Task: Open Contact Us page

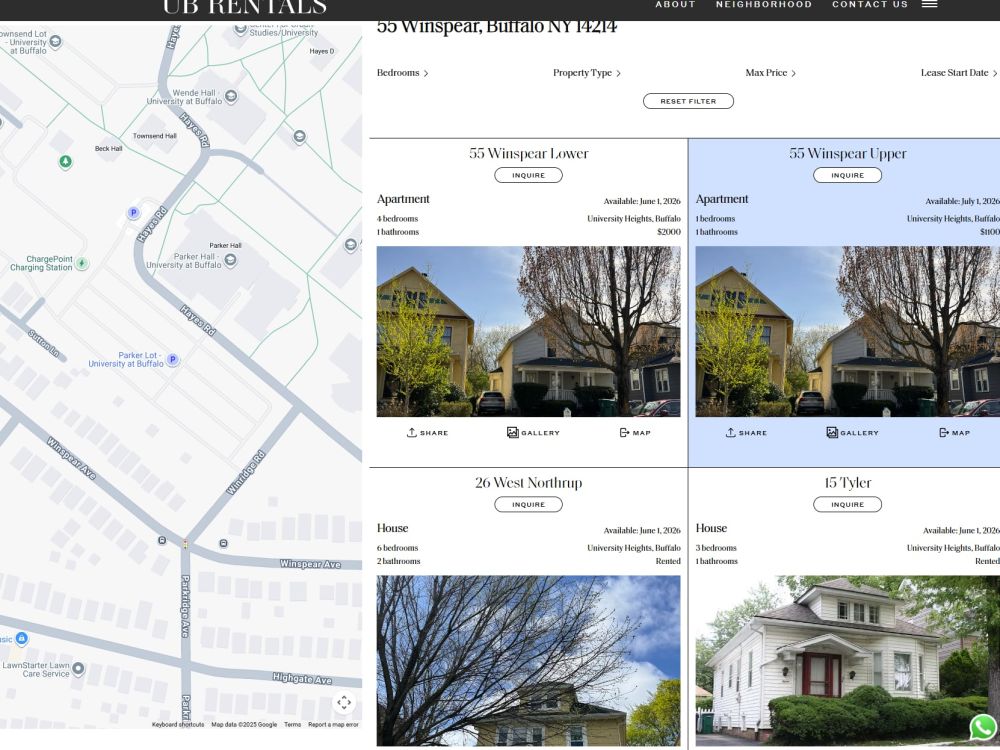Action: tap(870, 4)
